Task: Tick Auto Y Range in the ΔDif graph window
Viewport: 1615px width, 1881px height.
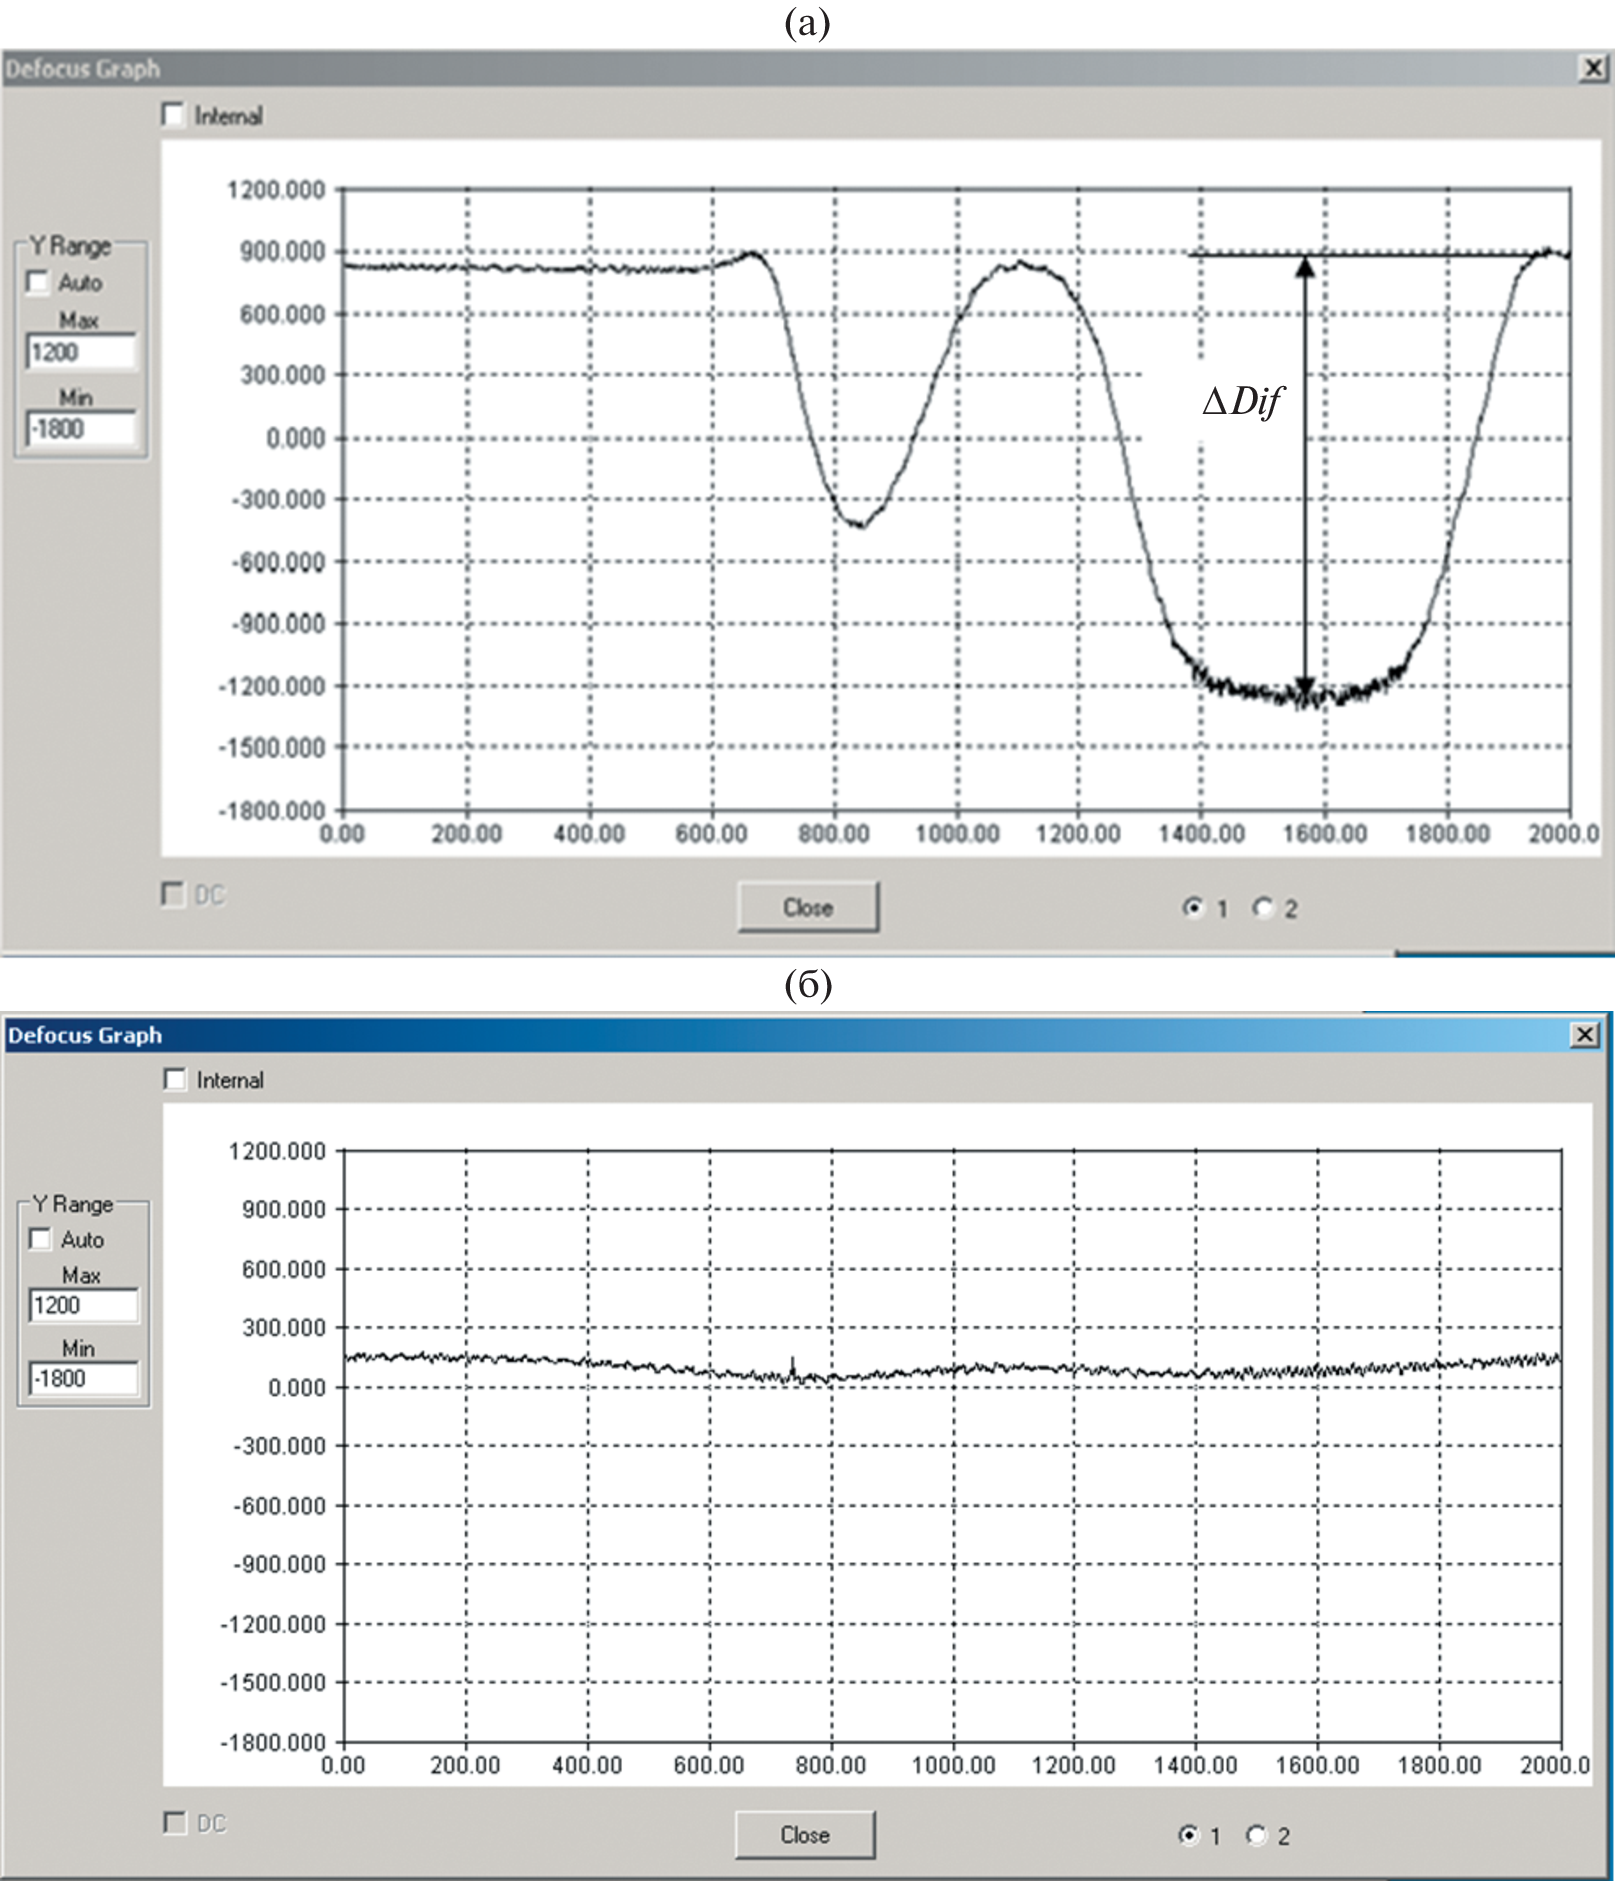Action: point(39,283)
